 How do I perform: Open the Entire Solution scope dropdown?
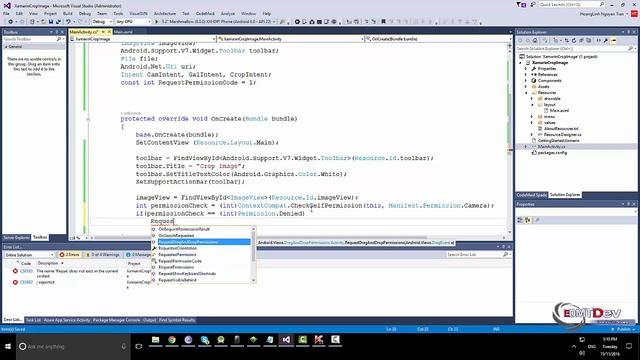pyautogui.click(x=29, y=255)
